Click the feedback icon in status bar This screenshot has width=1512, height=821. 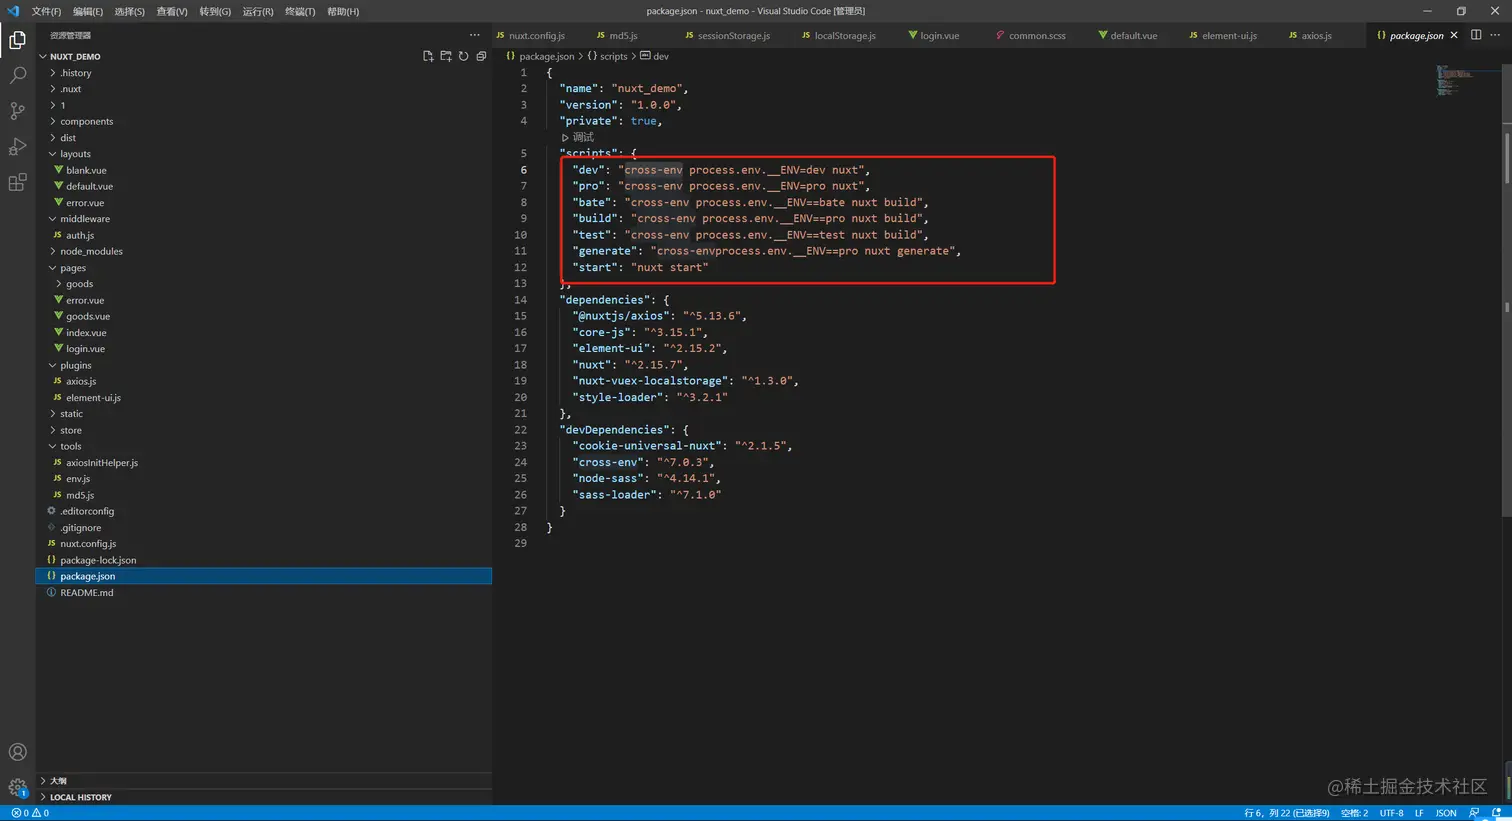coord(1475,813)
